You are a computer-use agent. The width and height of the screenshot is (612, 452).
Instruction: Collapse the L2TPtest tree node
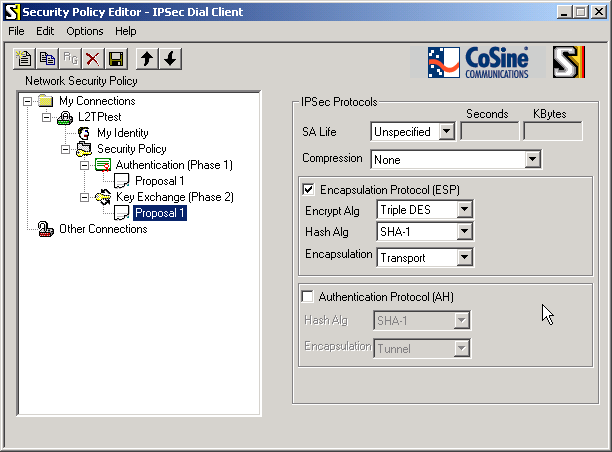pyautogui.click(x=46, y=117)
